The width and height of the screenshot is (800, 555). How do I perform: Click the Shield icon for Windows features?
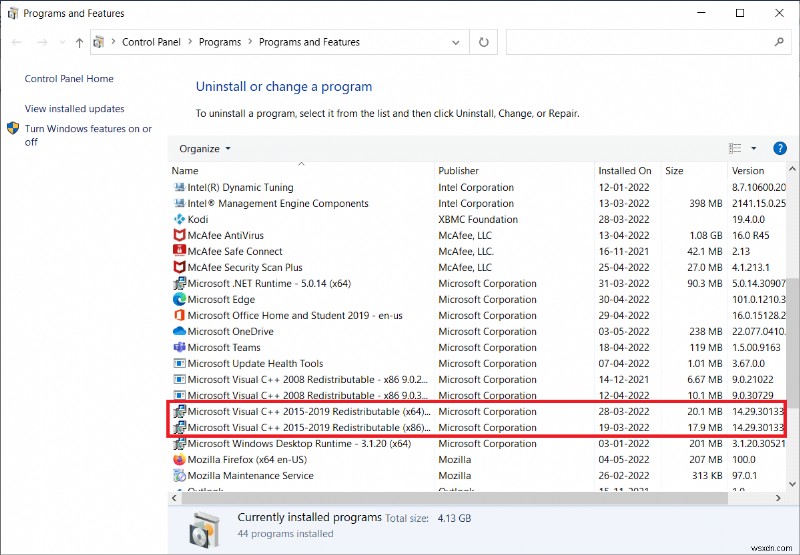(x=13, y=128)
